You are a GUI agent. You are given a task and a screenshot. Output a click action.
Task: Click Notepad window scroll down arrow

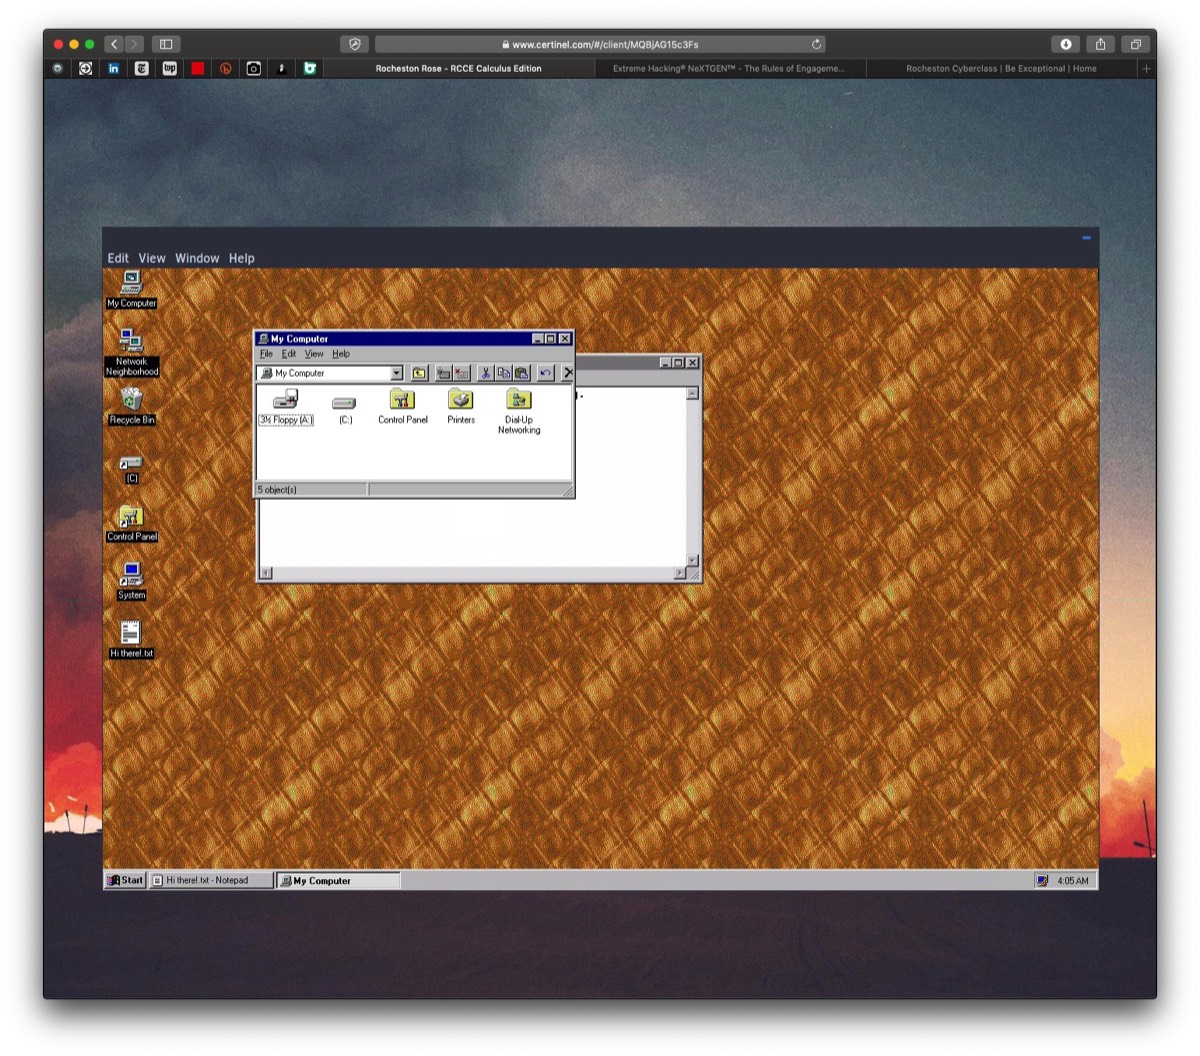(x=692, y=560)
